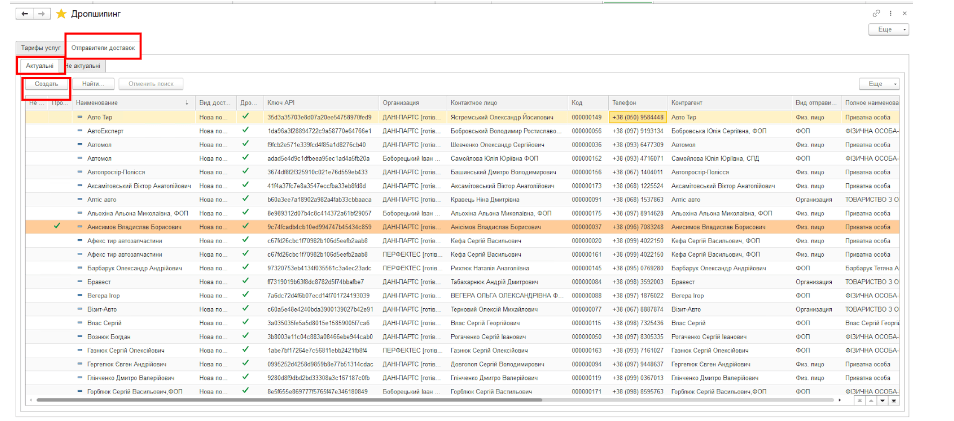The height and width of the screenshot is (421, 954).
Task: Toggle the green checkmark in Авто Тир row
Action: (x=245, y=117)
